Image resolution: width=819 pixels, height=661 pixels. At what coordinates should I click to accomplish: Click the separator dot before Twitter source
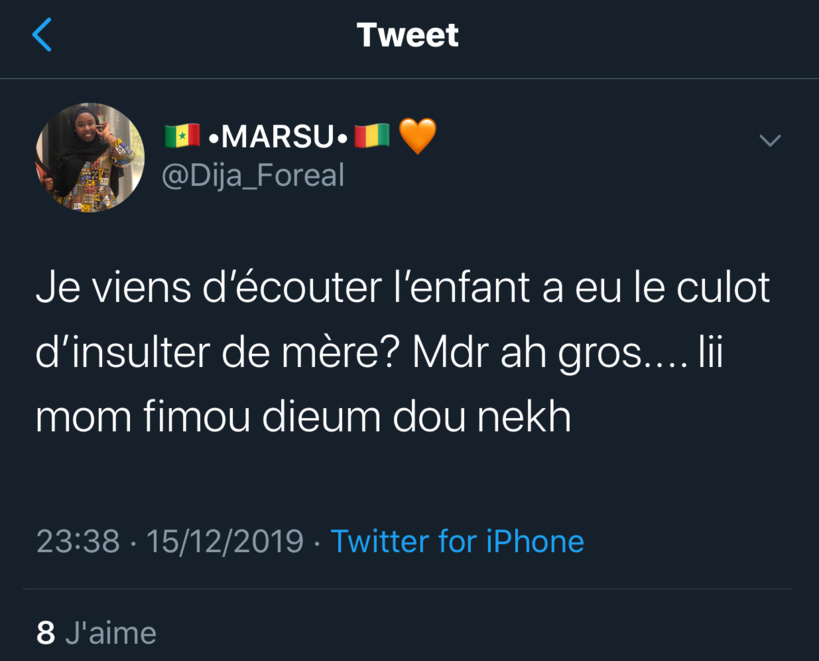tap(321, 541)
